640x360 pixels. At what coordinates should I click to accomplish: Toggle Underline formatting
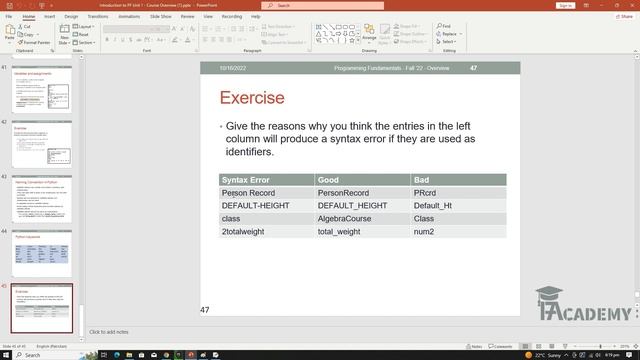[x=122, y=40]
